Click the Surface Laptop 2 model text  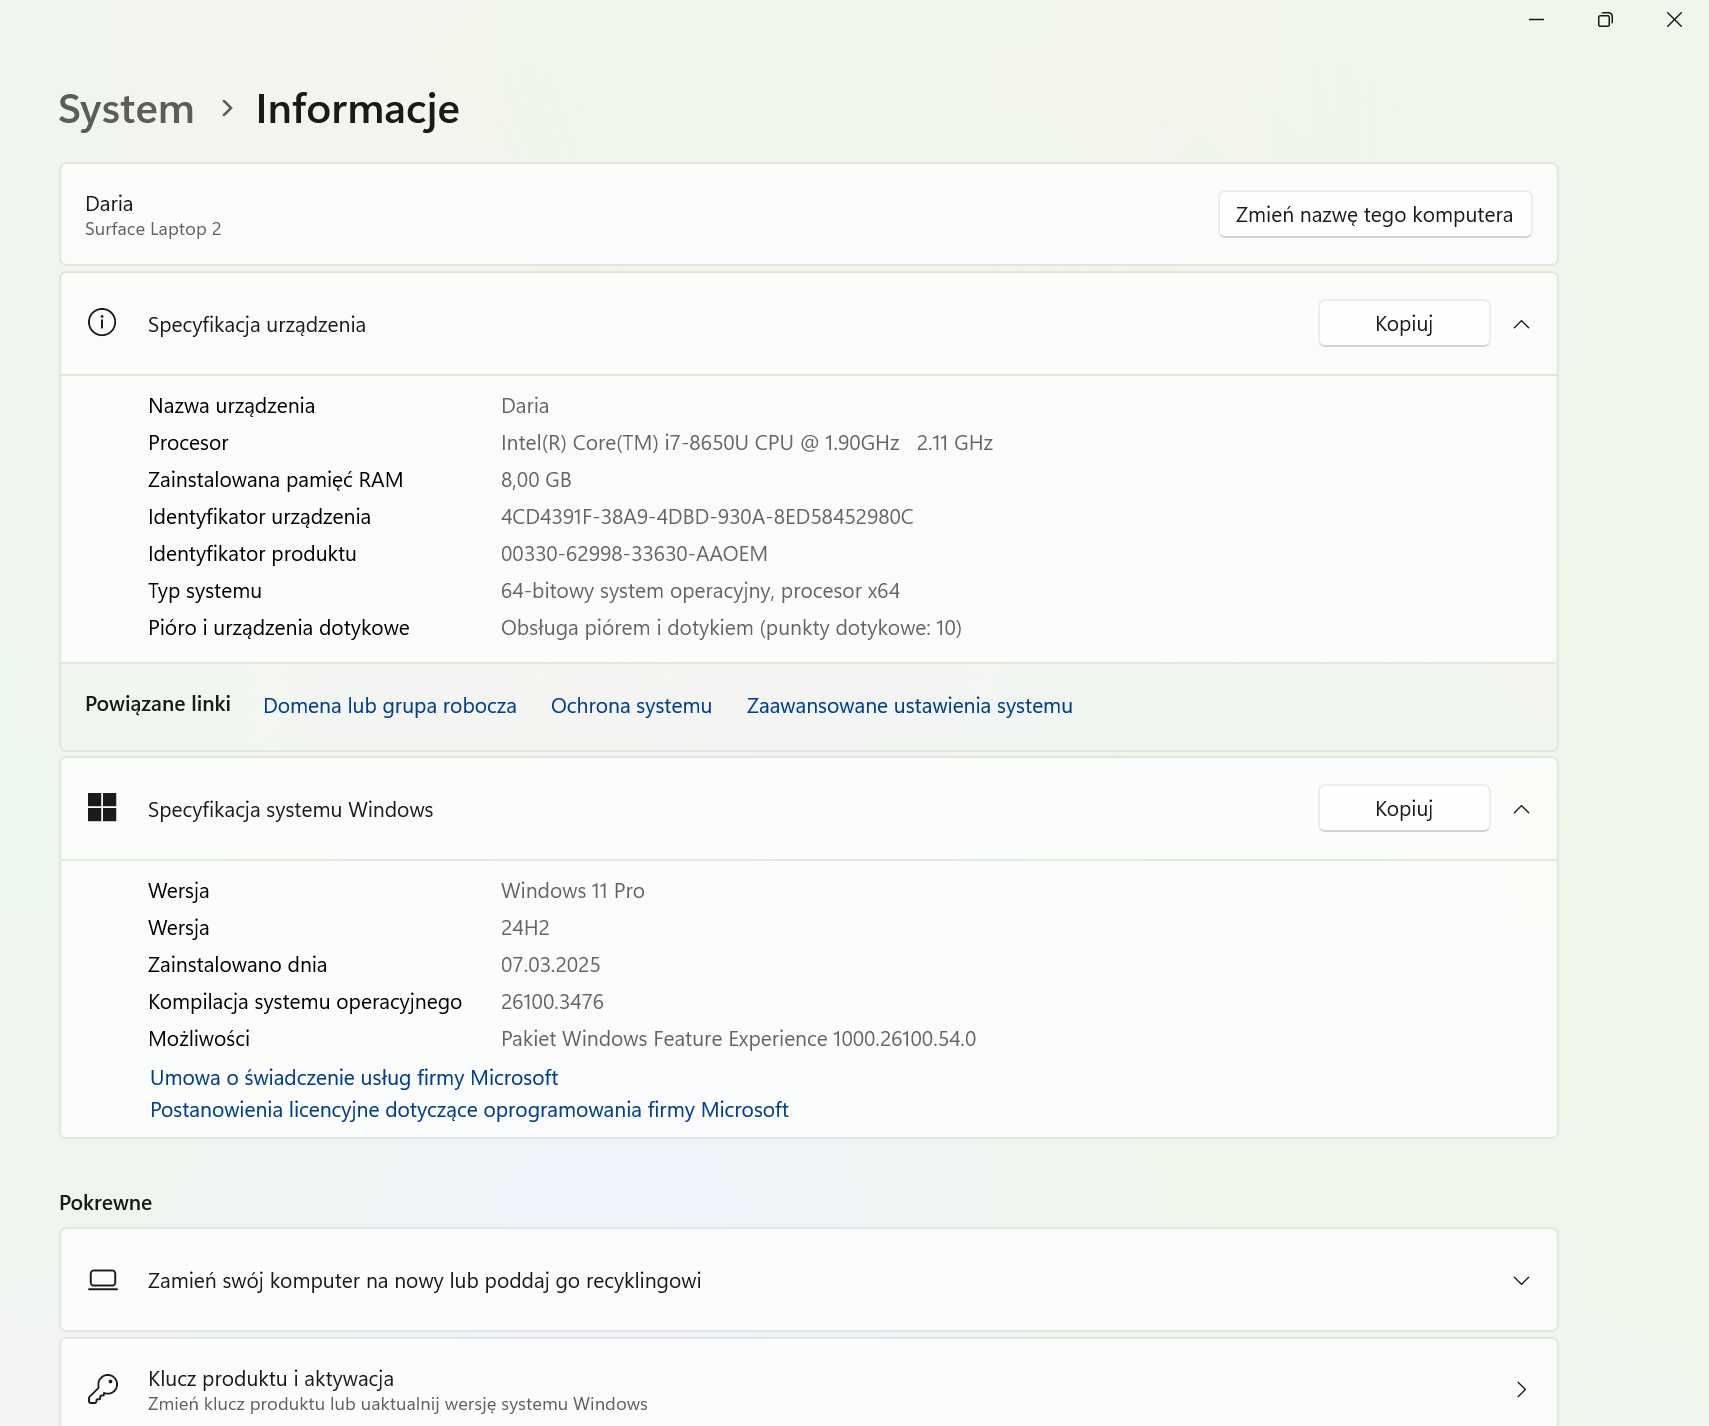(x=153, y=229)
